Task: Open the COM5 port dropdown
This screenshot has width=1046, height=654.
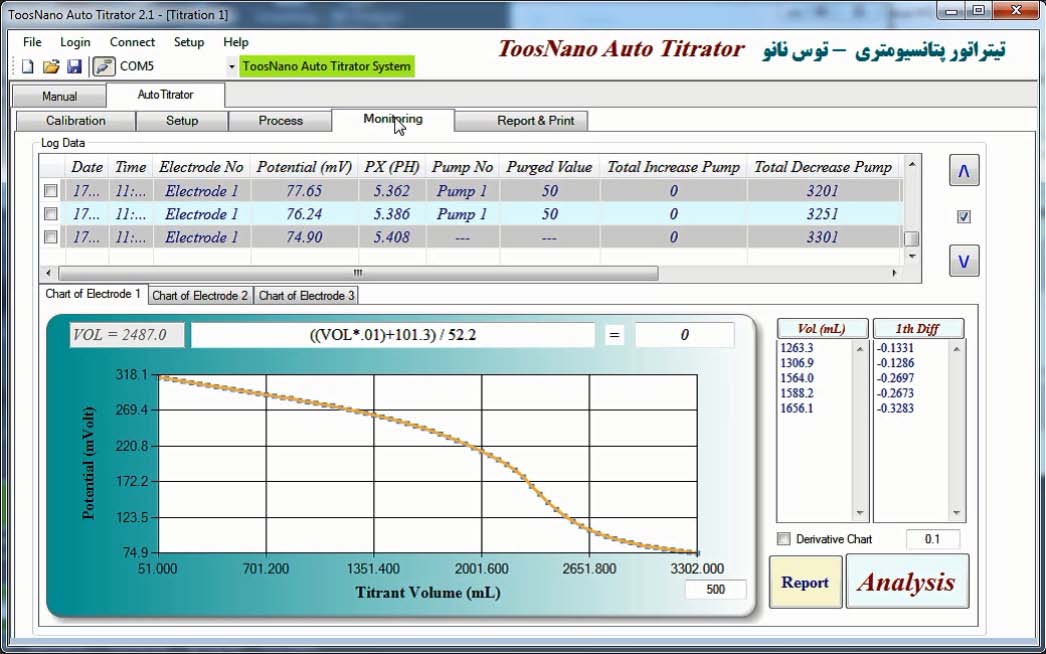Action: (x=232, y=67)
